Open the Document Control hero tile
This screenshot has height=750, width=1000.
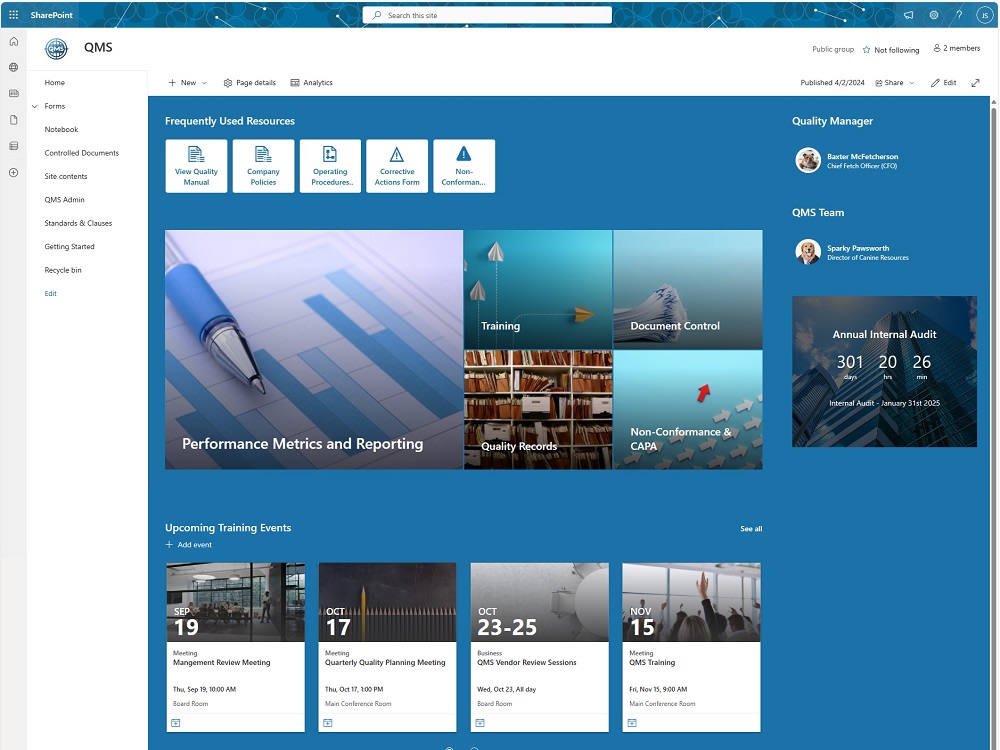[x=688, y=290]
